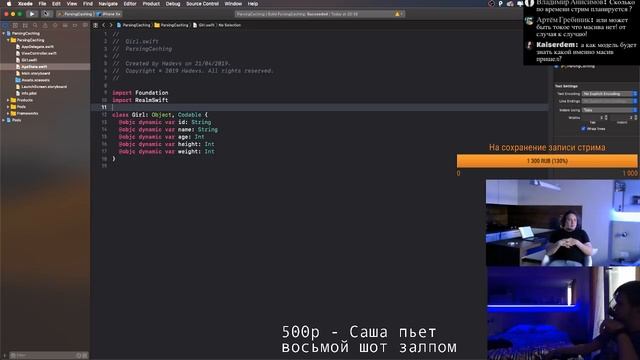Open the Help menu
Screen dimensions: 640x360
253,4
